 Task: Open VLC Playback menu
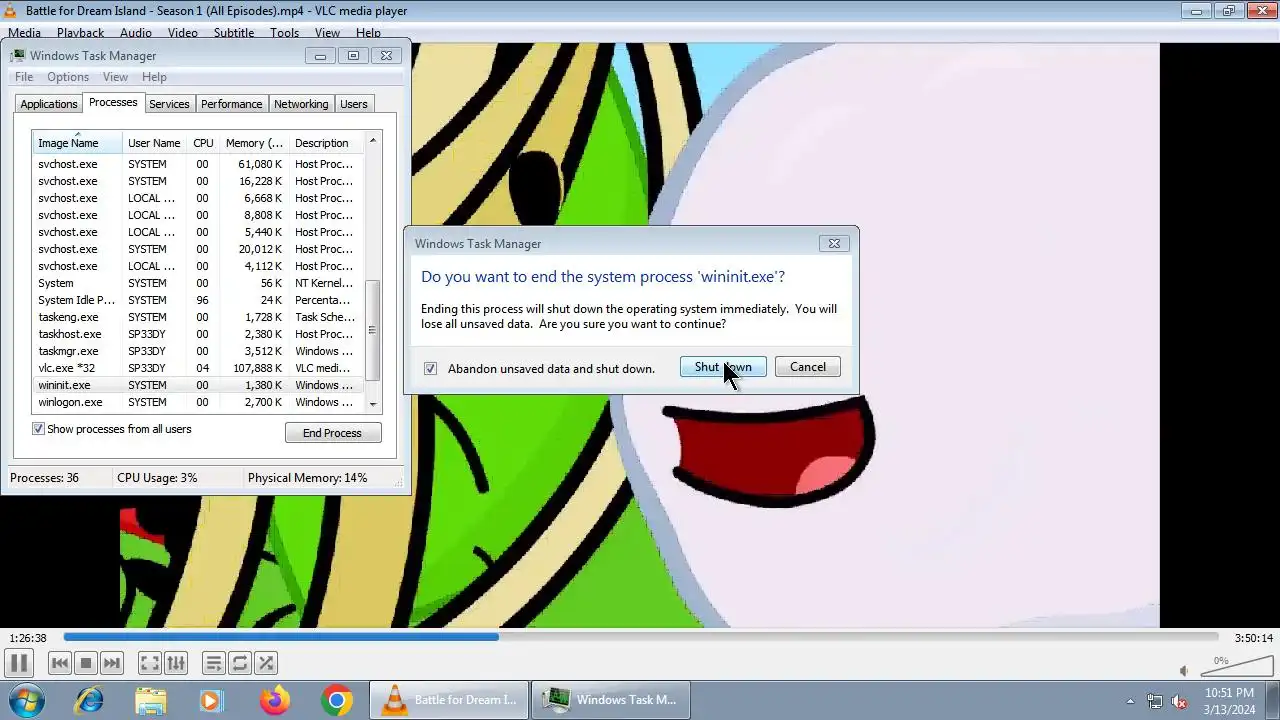click(x=80, y=33)
